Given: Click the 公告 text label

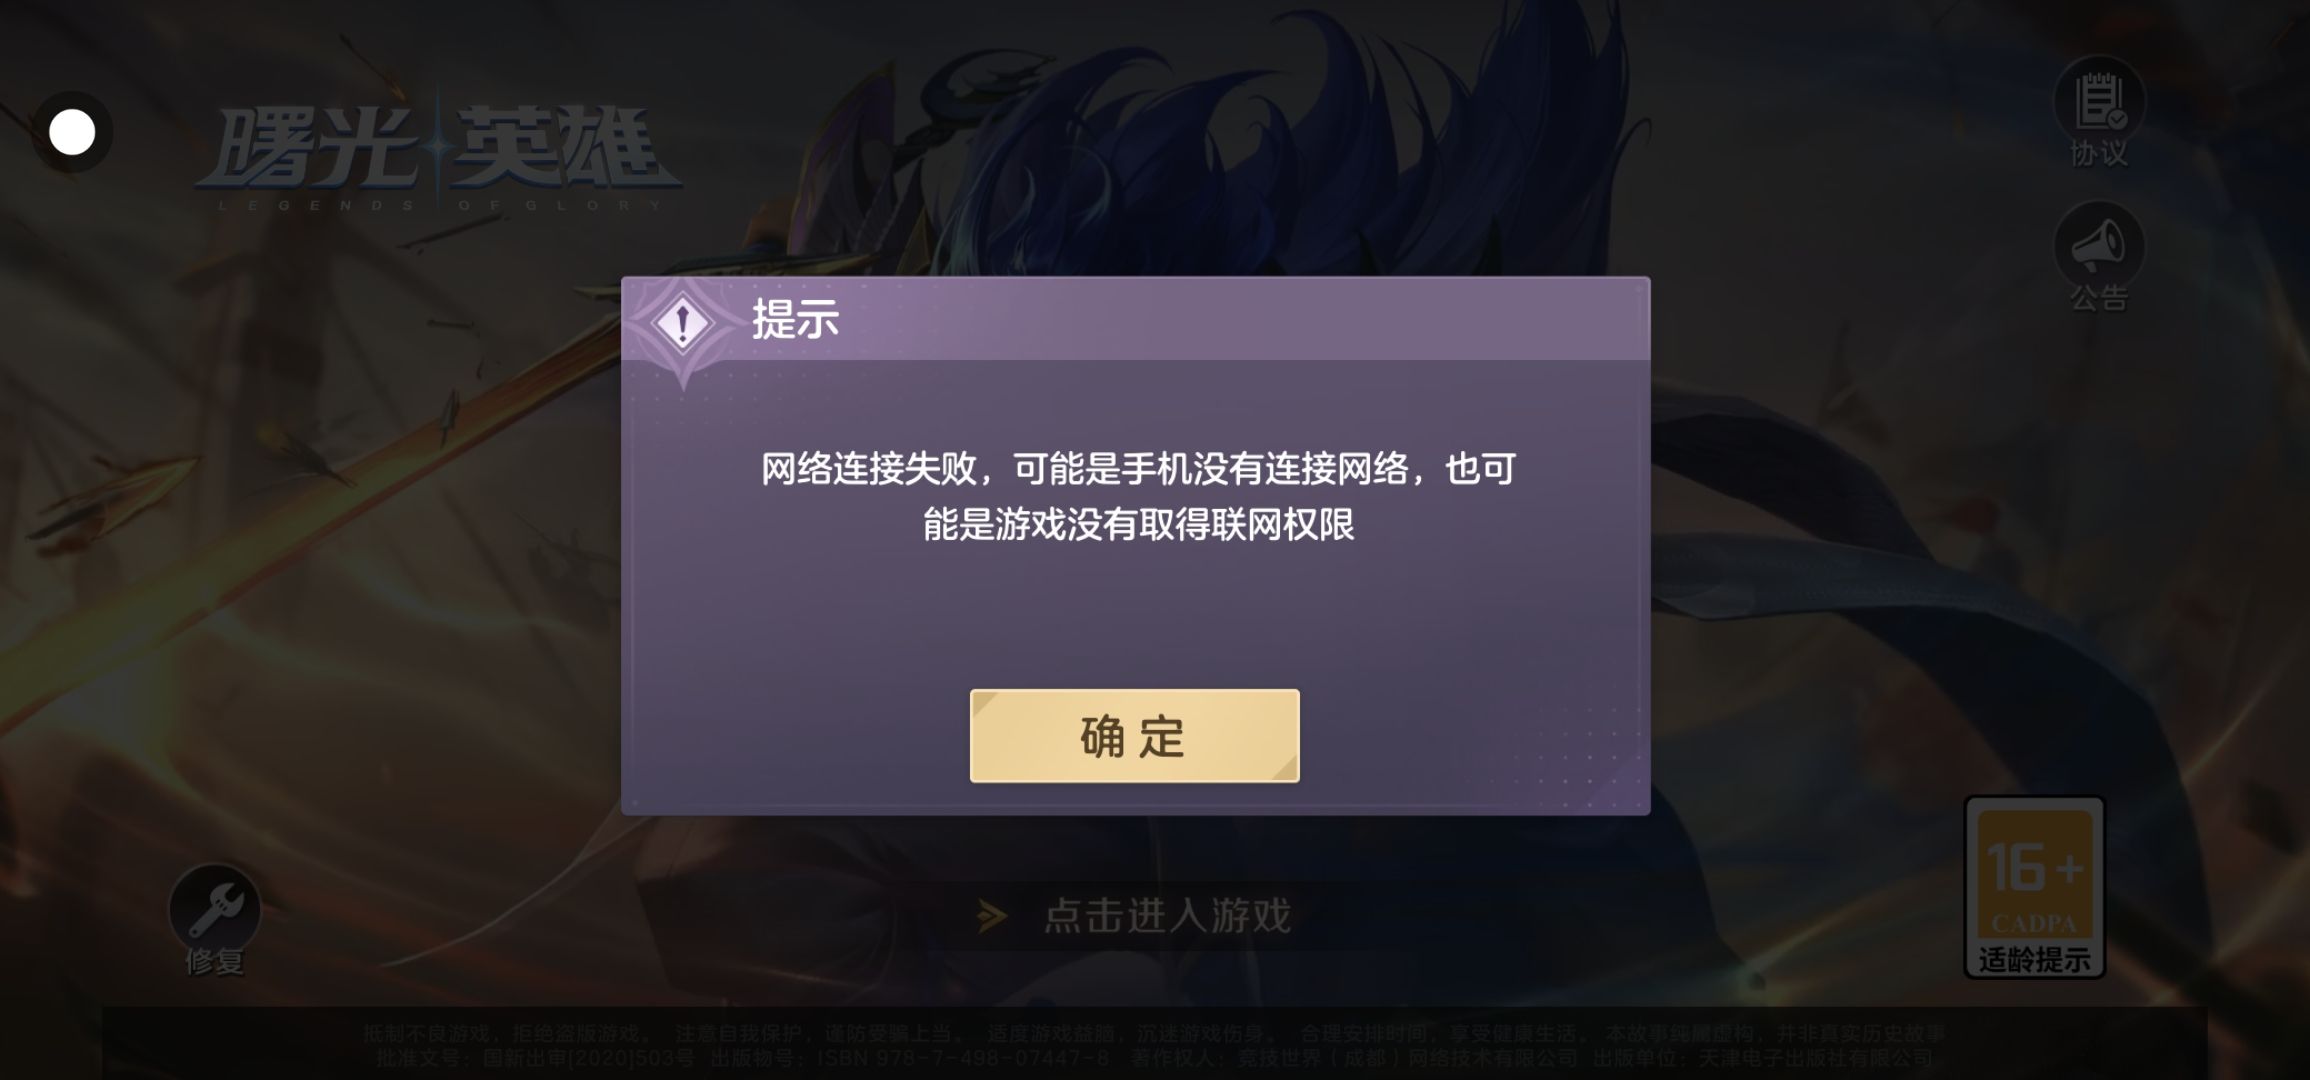Looking at the screenshot, I should pyautogui.click(x=2098, y=298).
